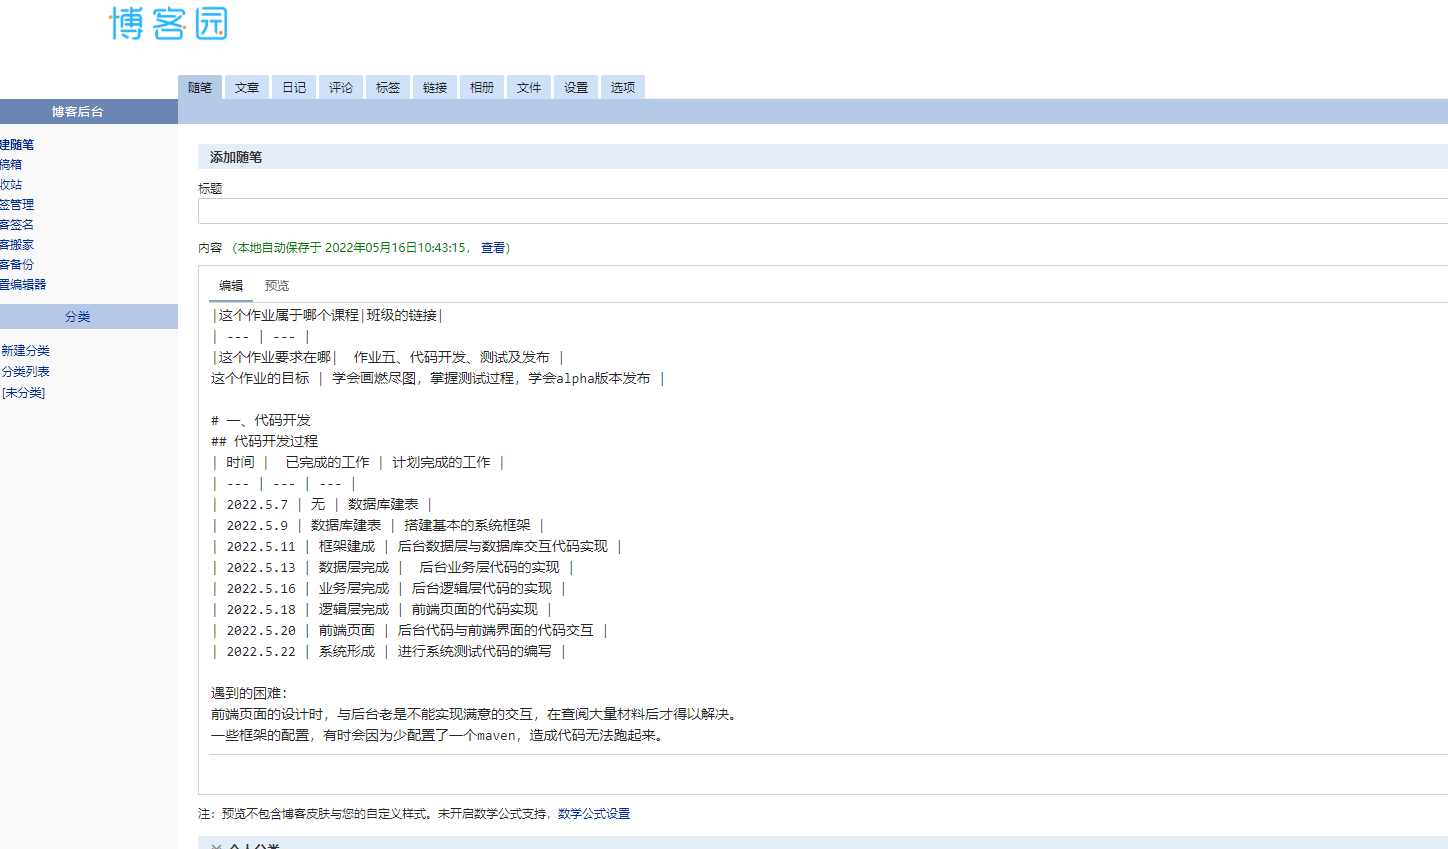Open the 链接 tab
Image resolution: width=1448 pixels, height=849 pixels.
435,87
